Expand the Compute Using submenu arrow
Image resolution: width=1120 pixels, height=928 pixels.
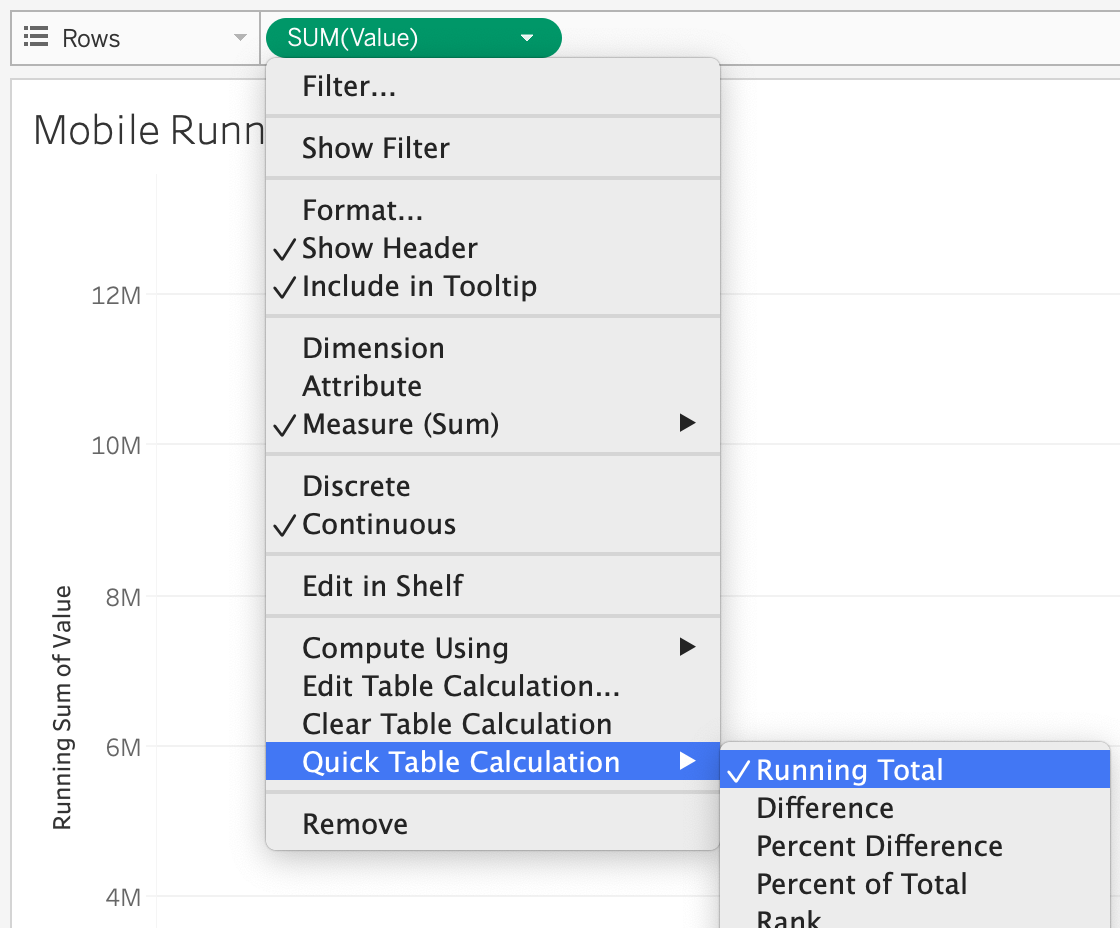tap(687, 647)
